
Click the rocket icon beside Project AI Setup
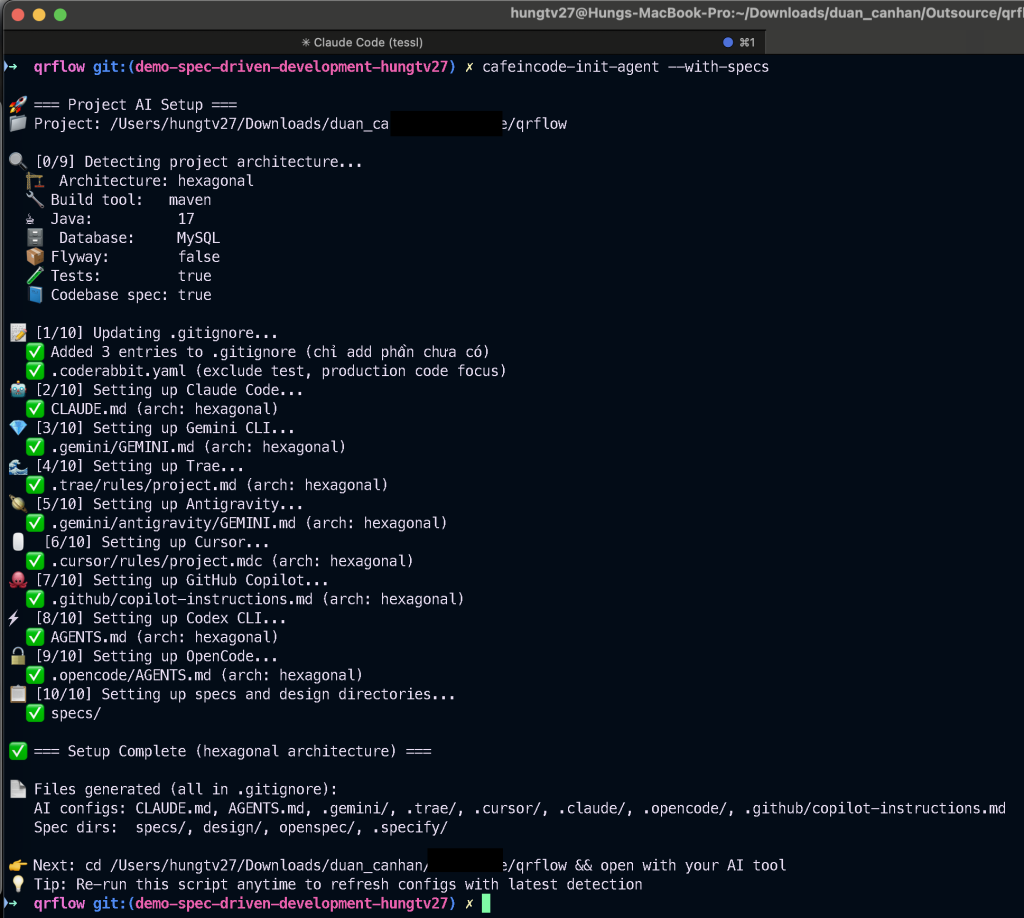coord(17,105)
